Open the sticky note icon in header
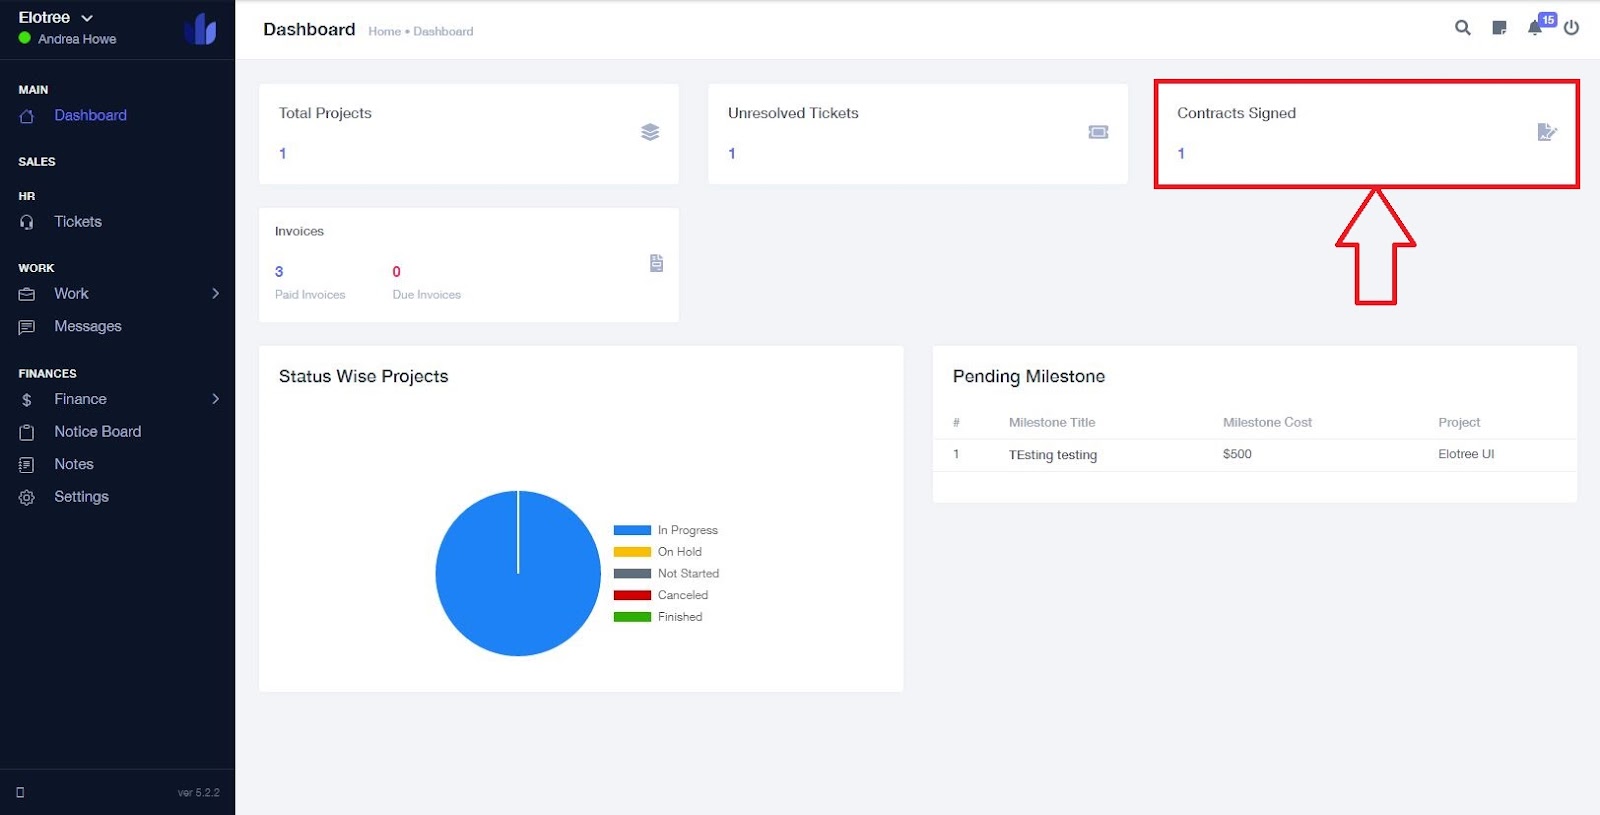 tap(1499, 28)
